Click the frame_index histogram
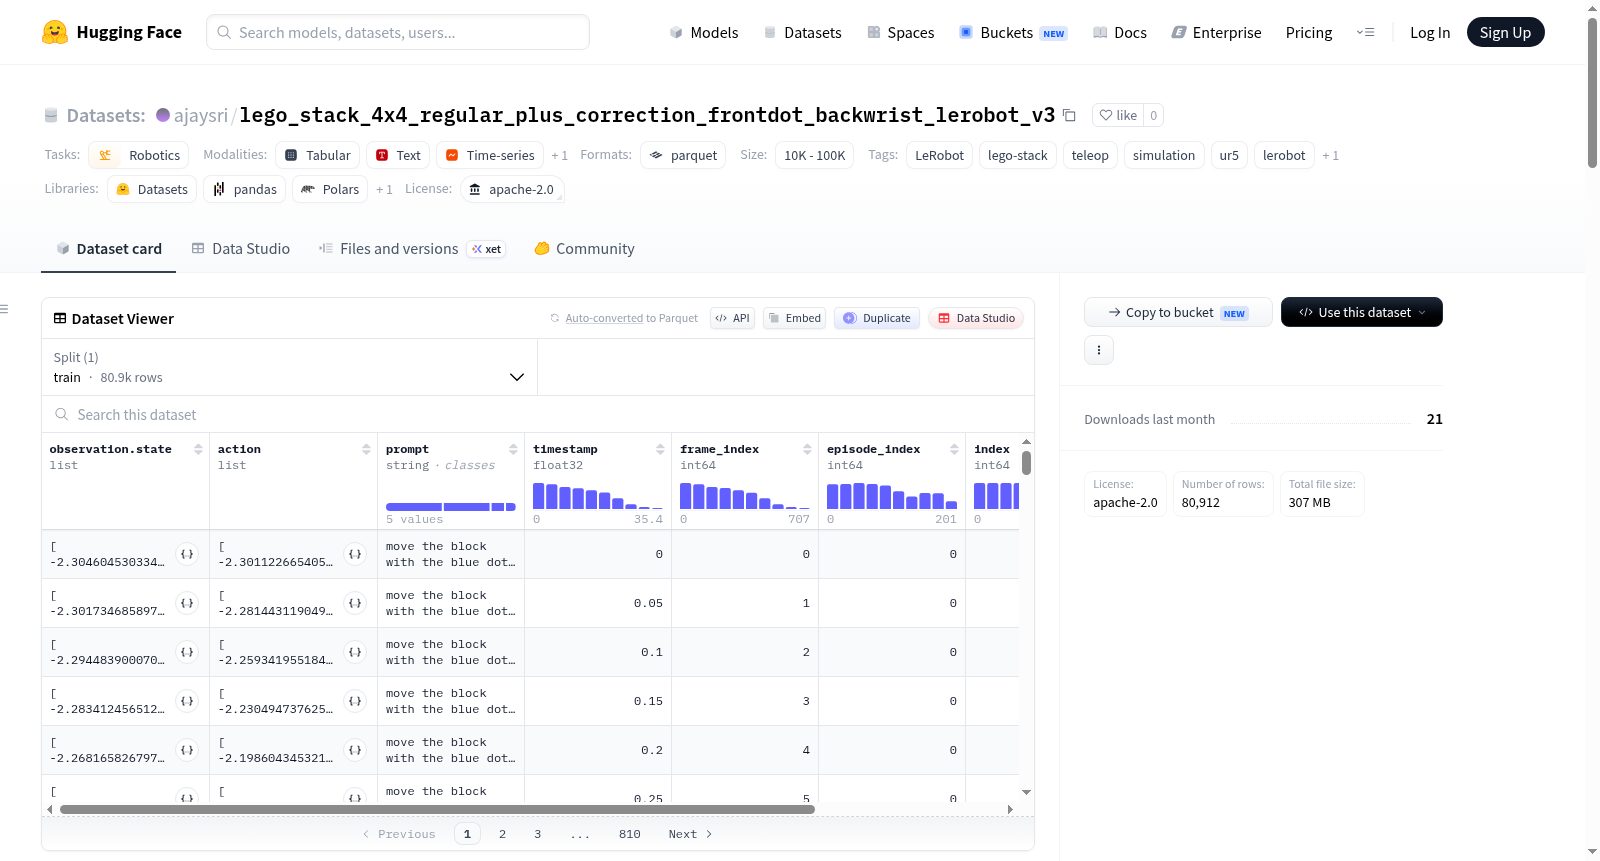 click(x=745, y=496)
